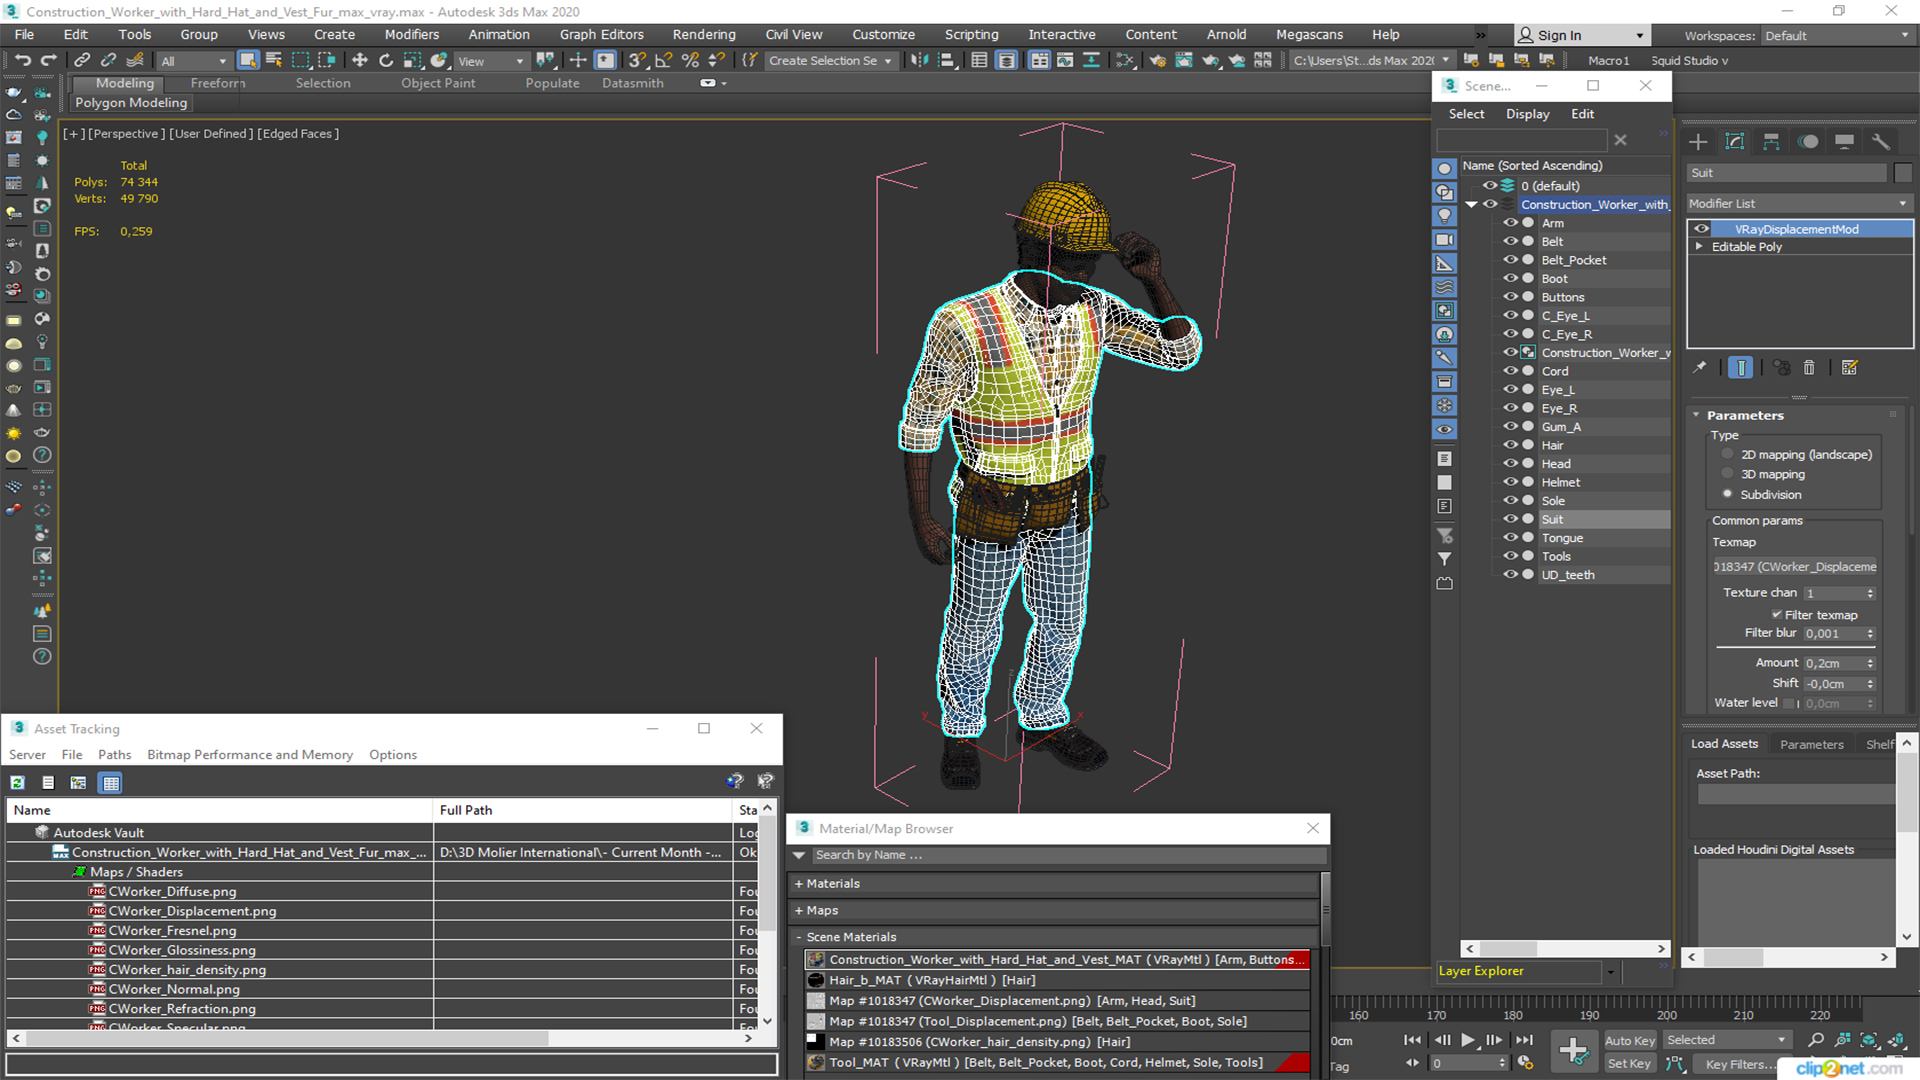1920x1080 pixels.
Task: Click the Amount spinner arrows
Action: click(x=1870, y=663)
